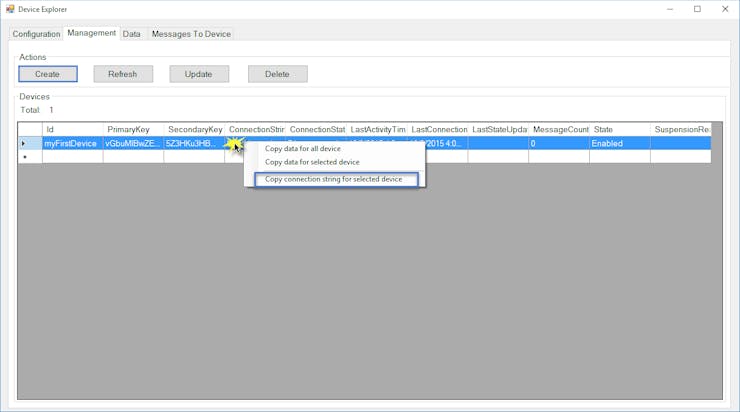This screenshot has height=412, width=740.
Task: Click the LastActivityTime column header
Action: pos(377,129)
